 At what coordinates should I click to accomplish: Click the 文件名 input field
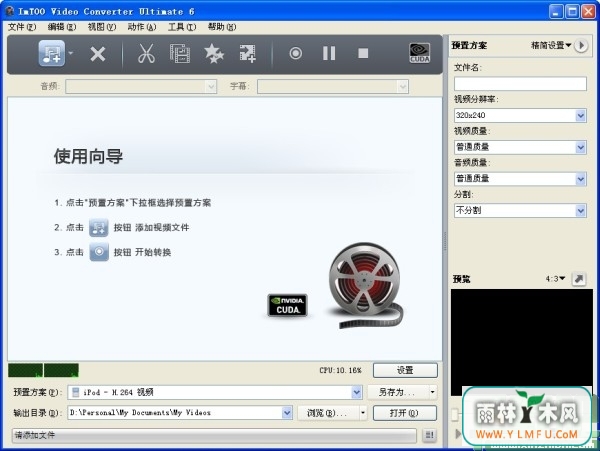[520, 83]
